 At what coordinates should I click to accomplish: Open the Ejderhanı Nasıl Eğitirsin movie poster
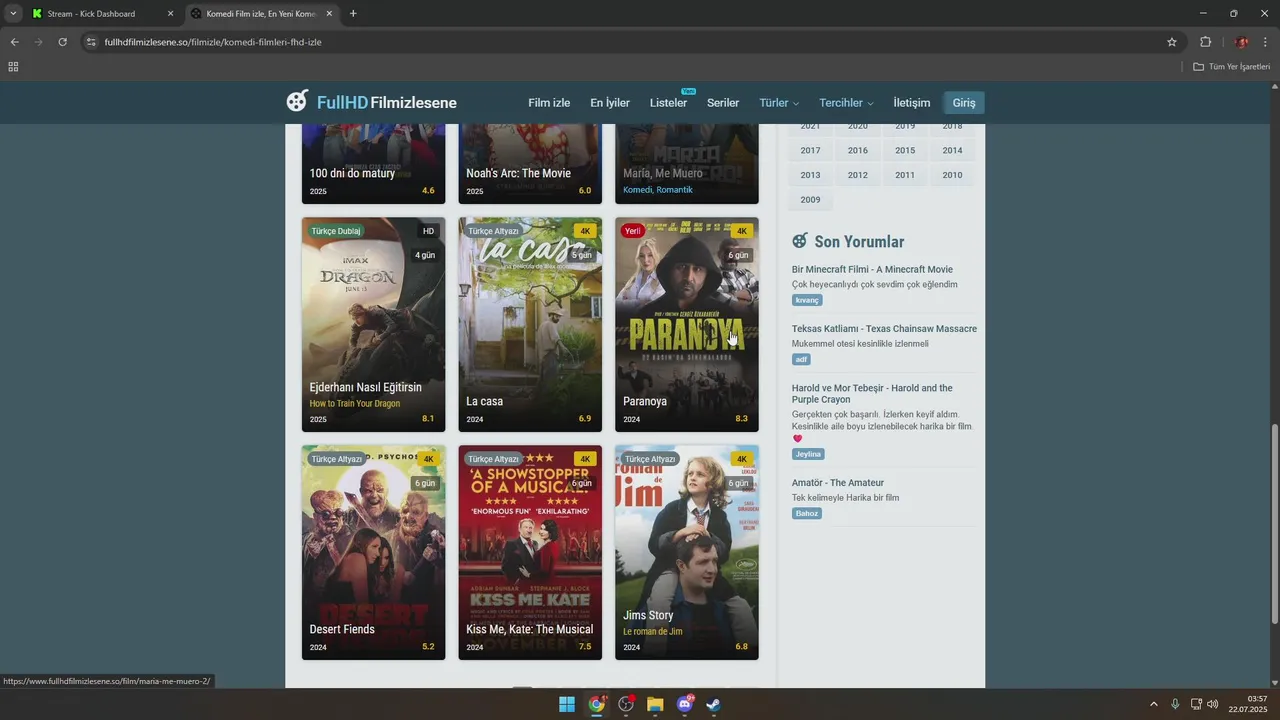pyautogui.click(x=373, y=324)
